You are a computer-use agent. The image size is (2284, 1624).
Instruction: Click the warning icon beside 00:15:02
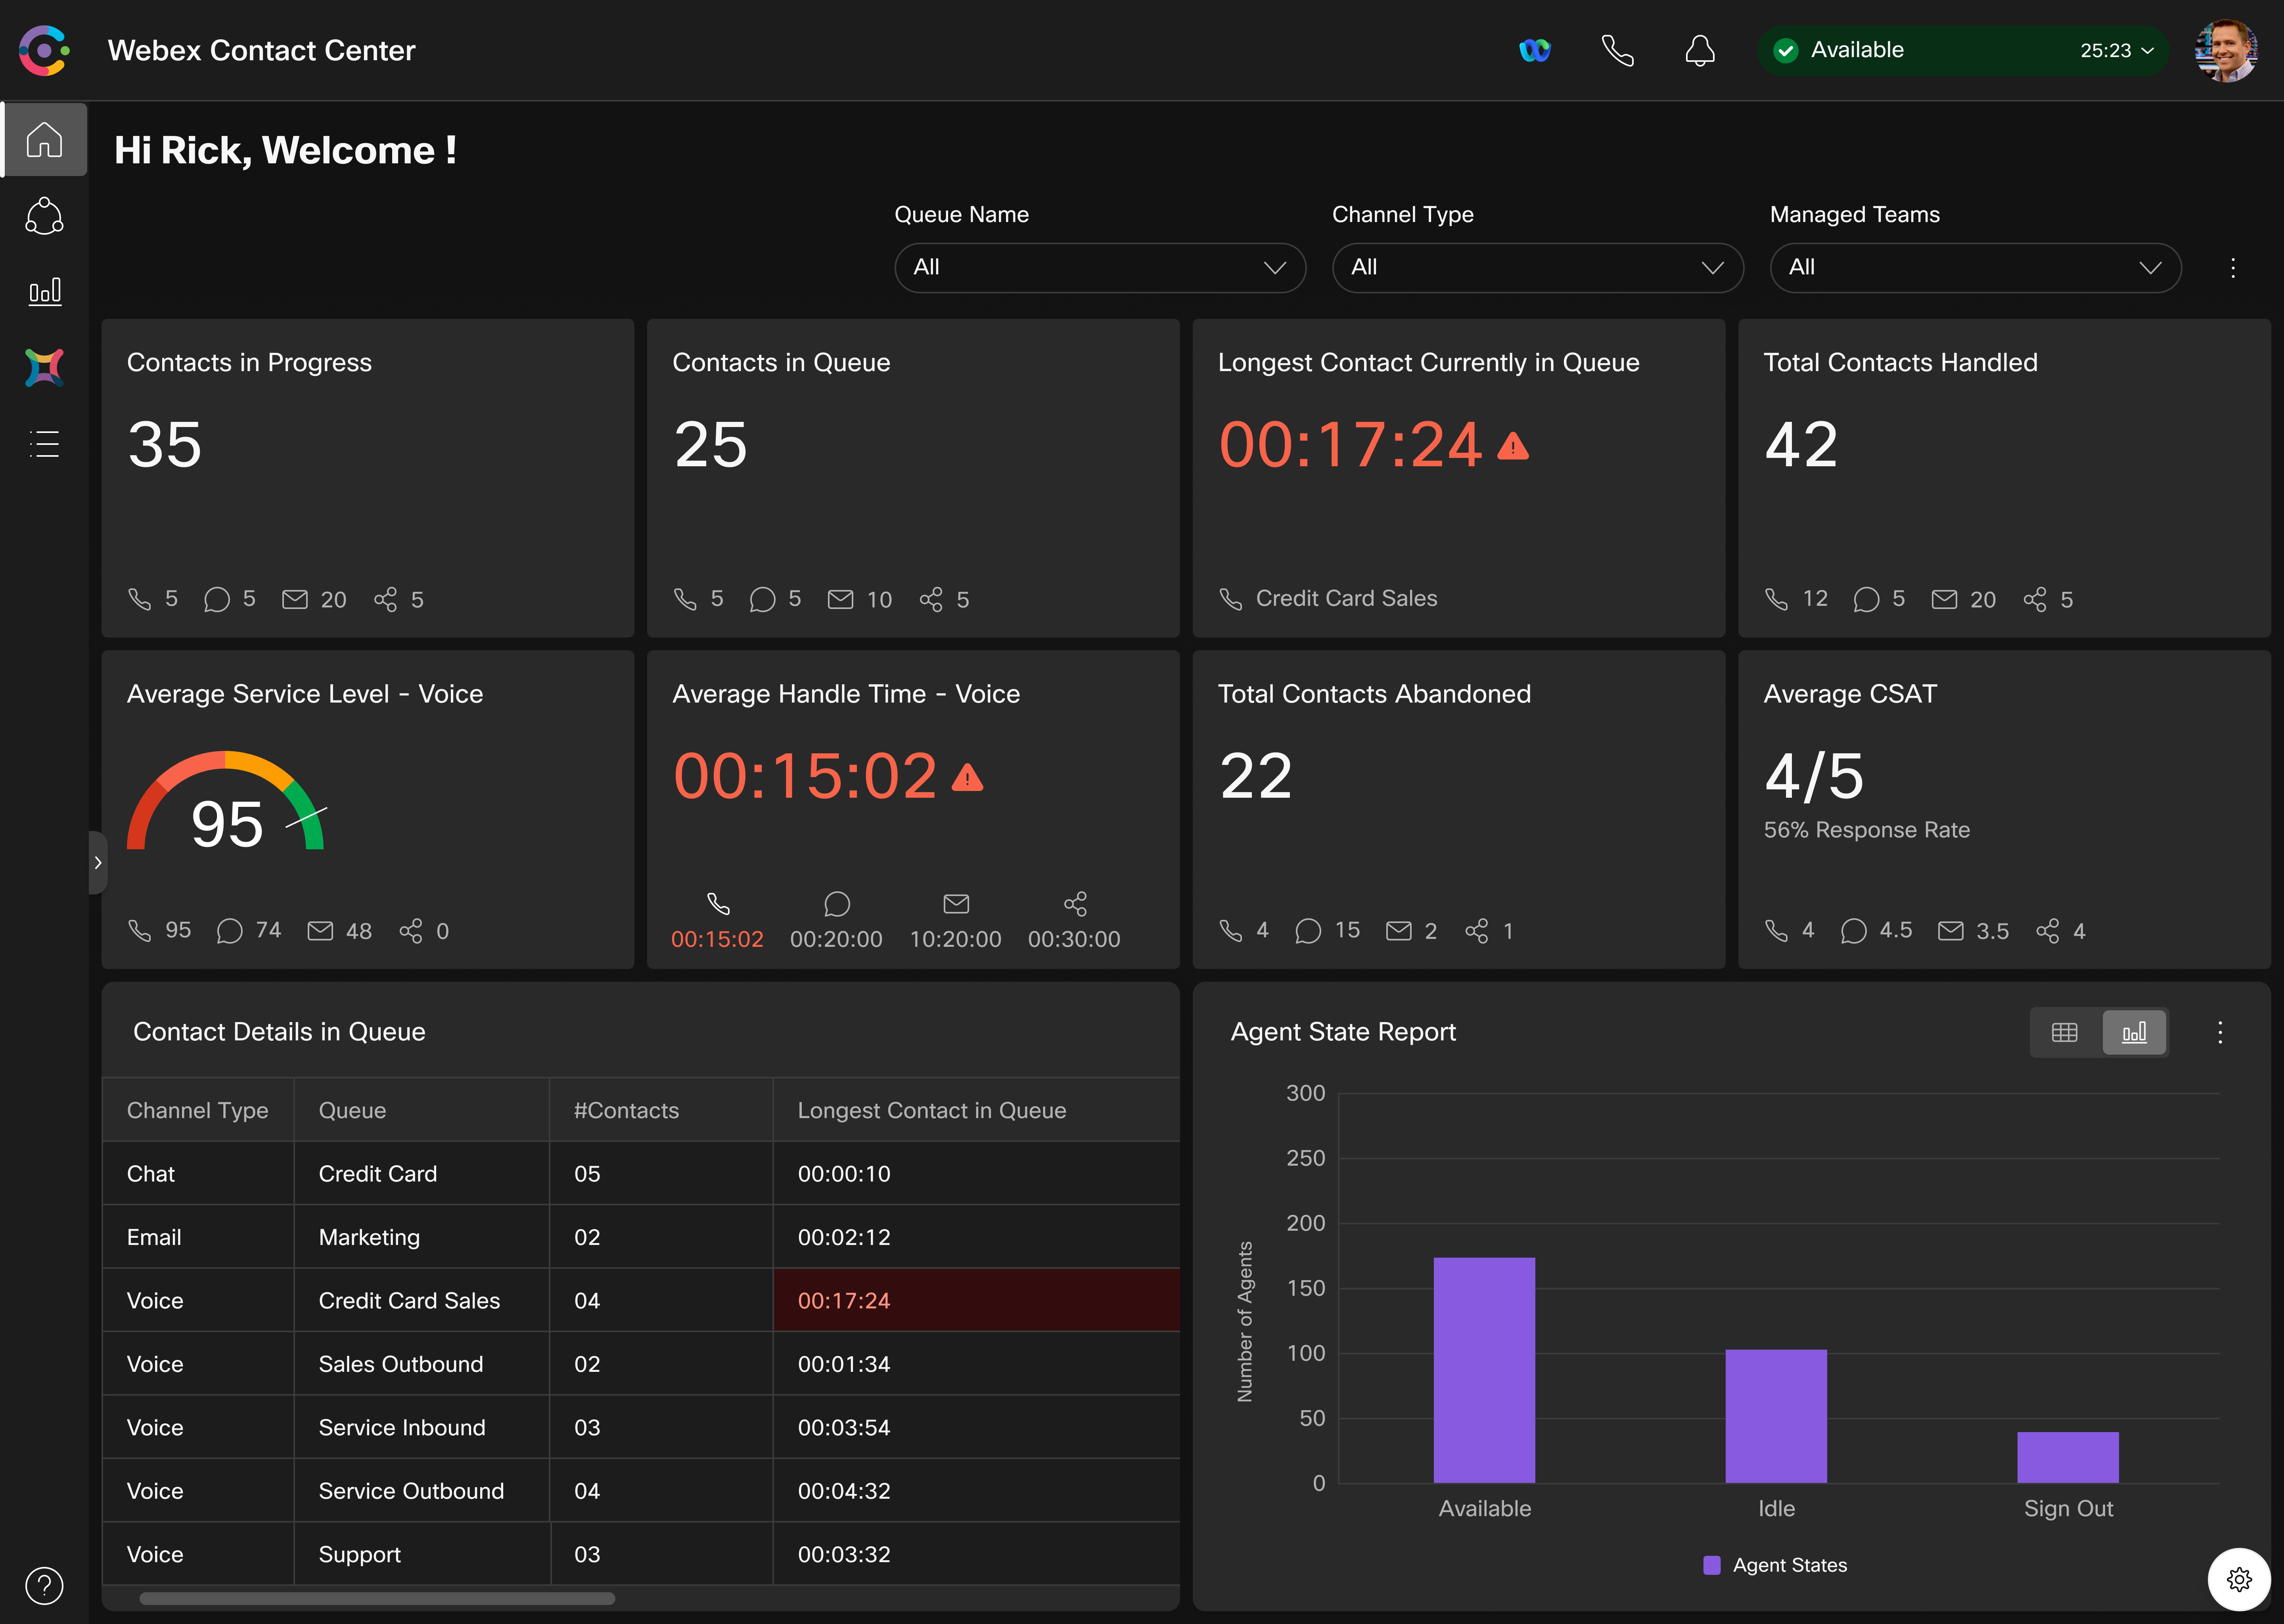967,777
